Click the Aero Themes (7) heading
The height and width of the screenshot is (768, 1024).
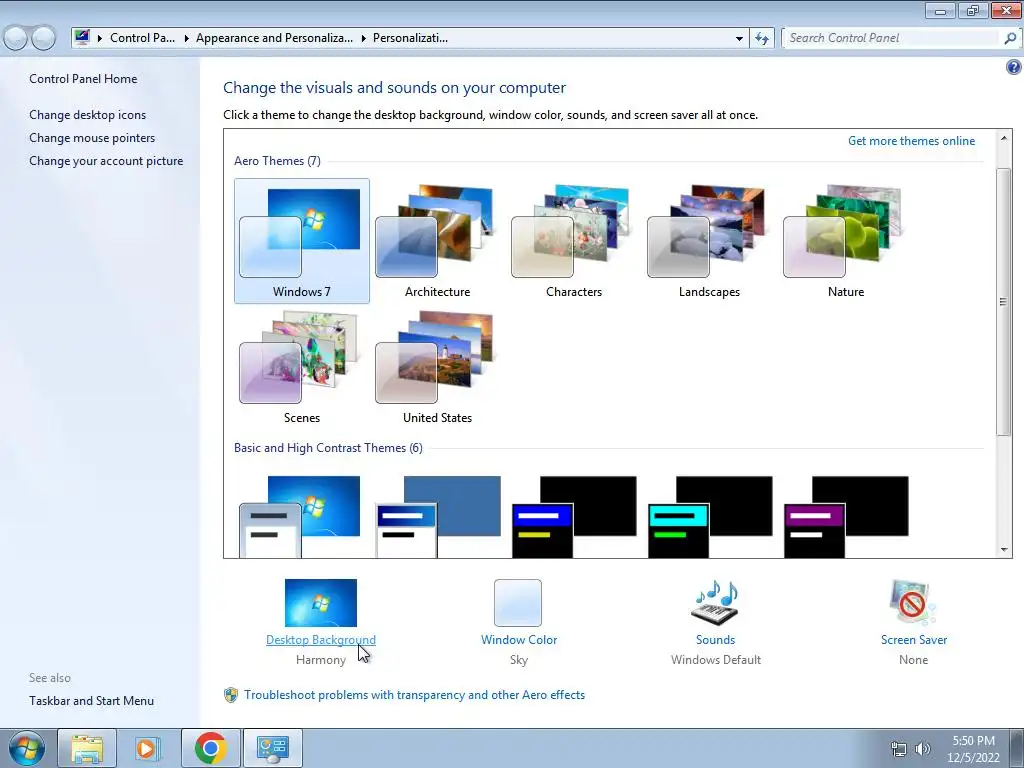(277, 161)
